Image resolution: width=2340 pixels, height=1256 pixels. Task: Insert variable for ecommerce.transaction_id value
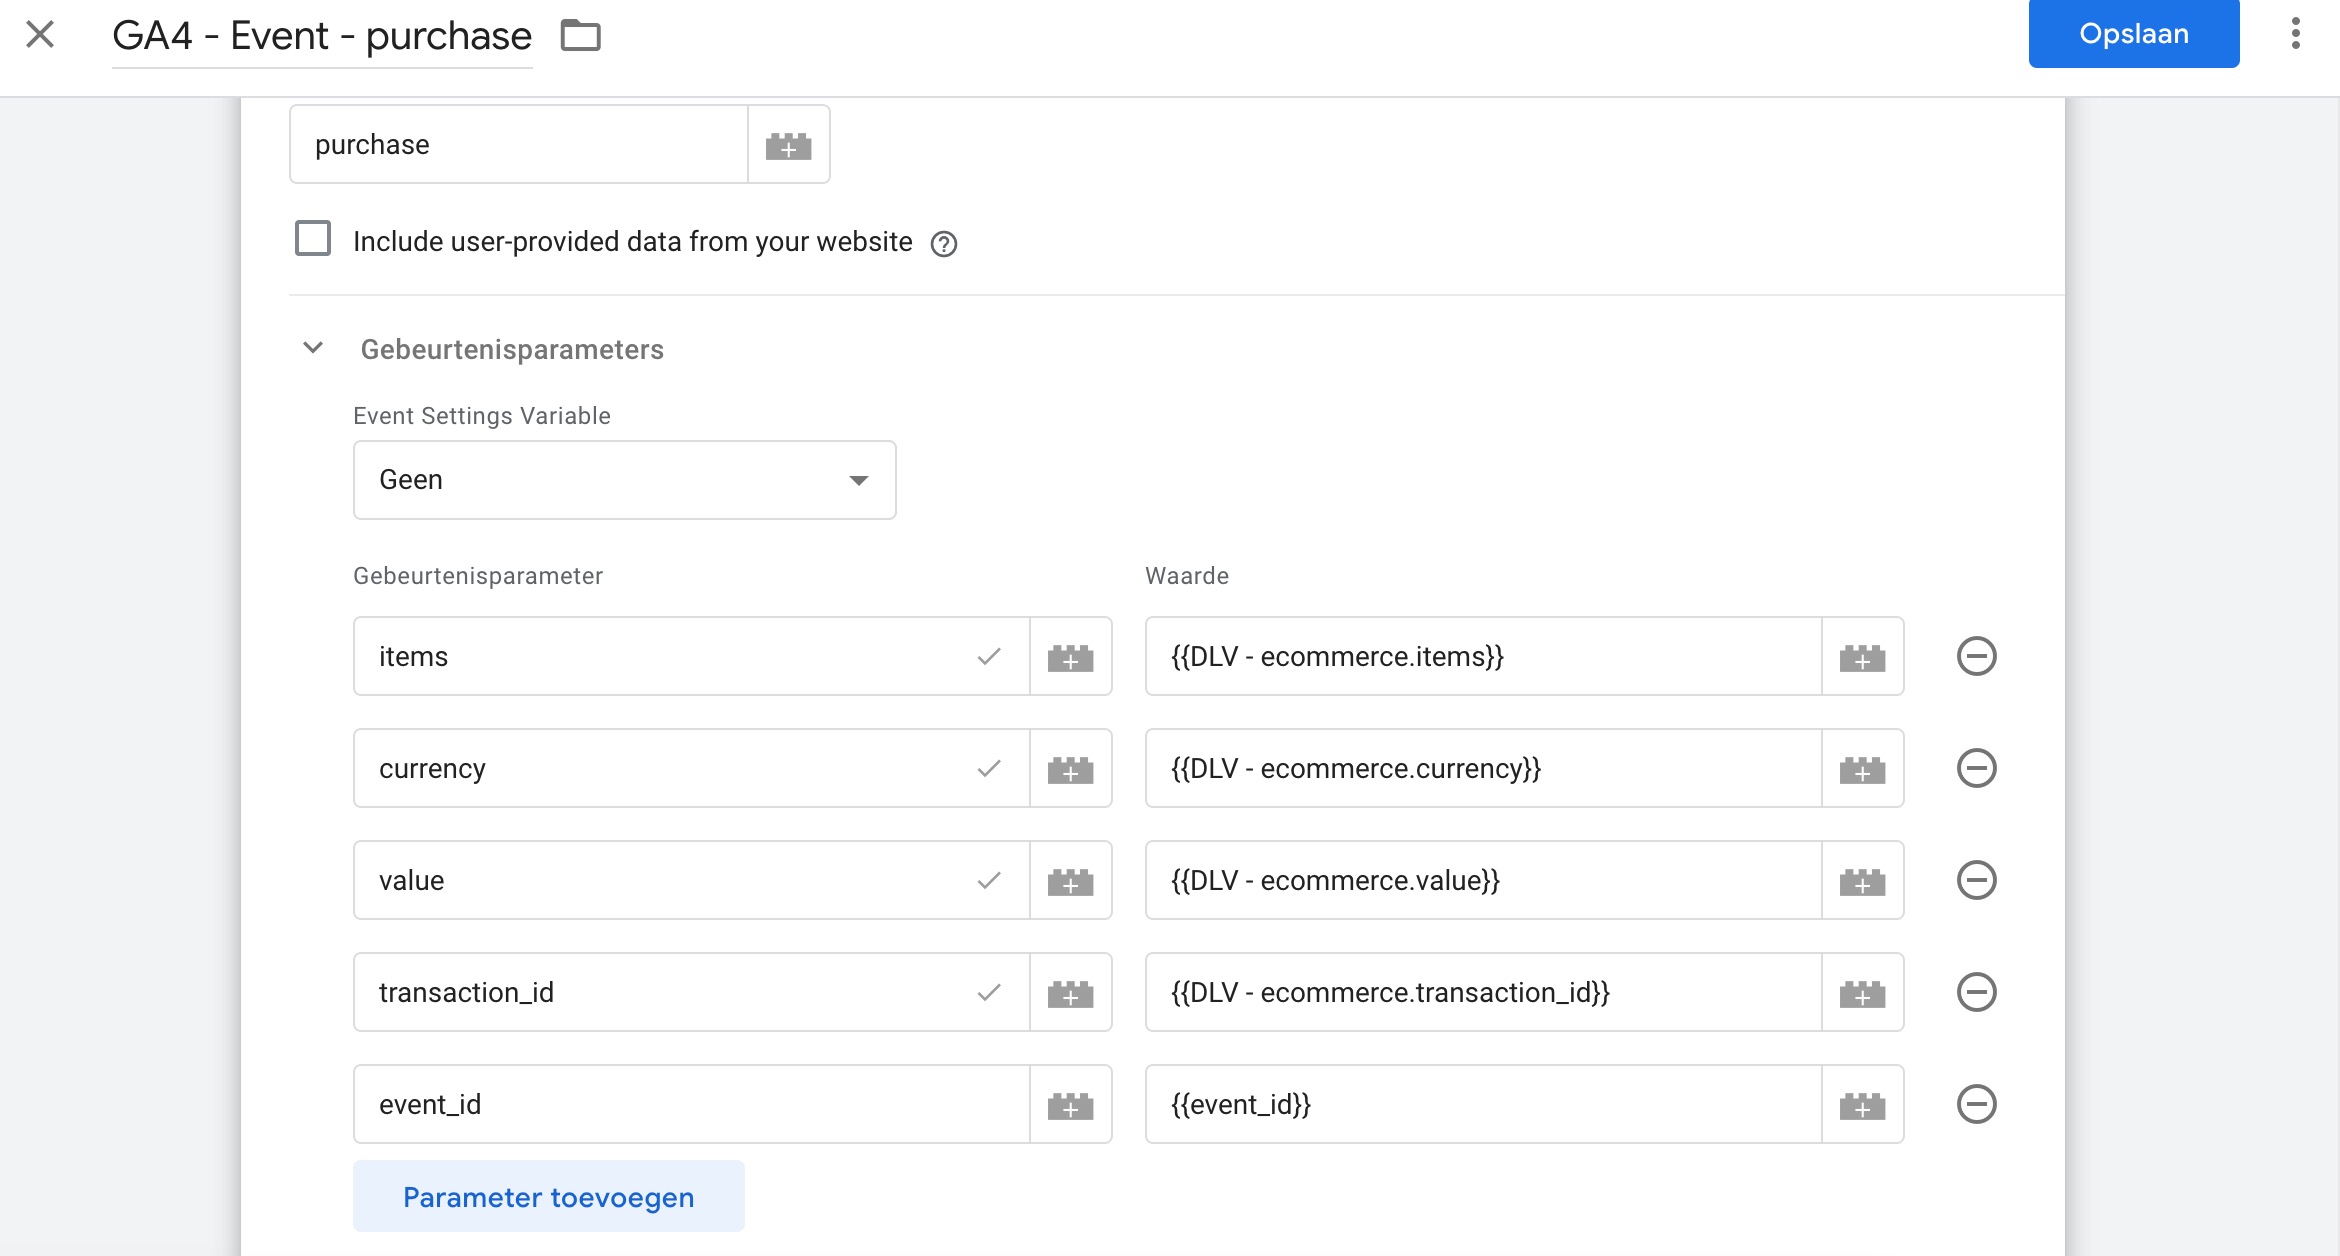(1862, 993)
